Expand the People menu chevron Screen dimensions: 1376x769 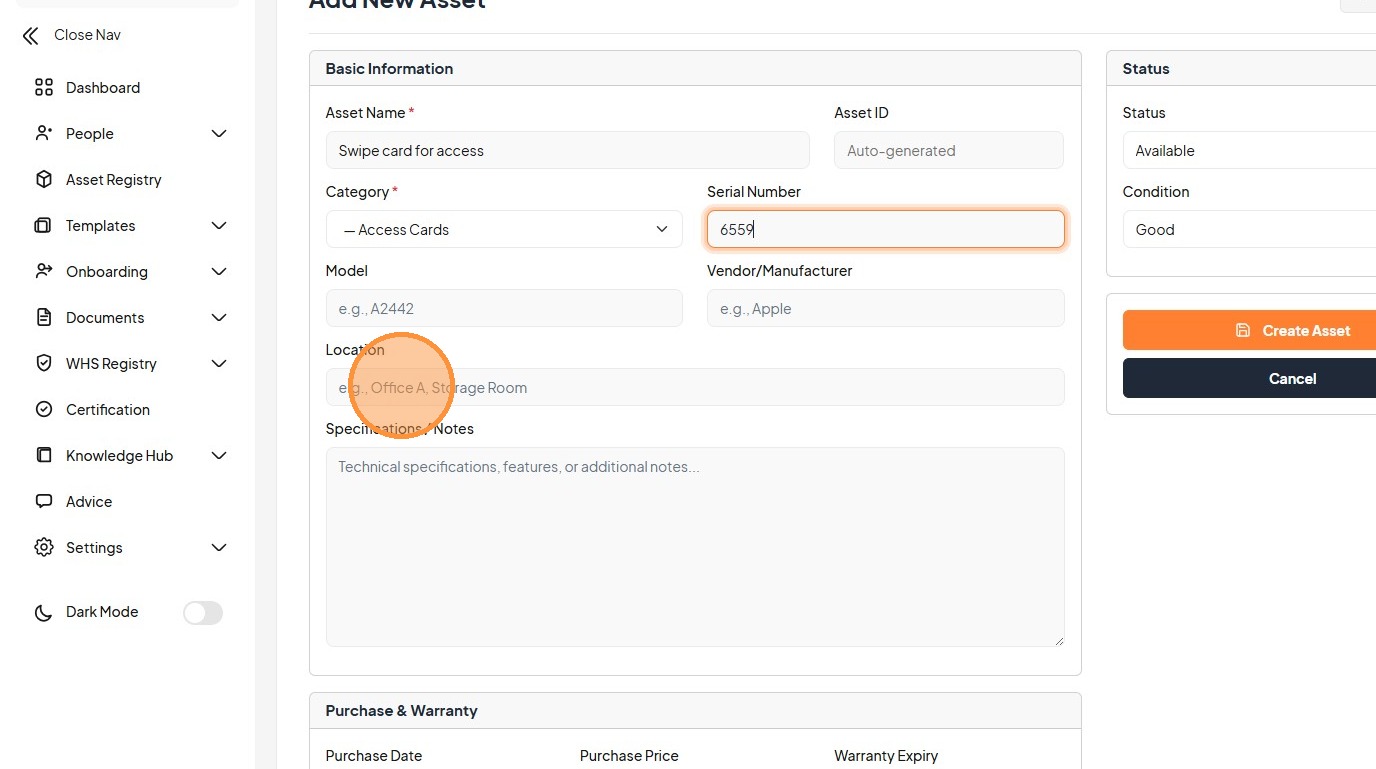(x=219, y=134)
